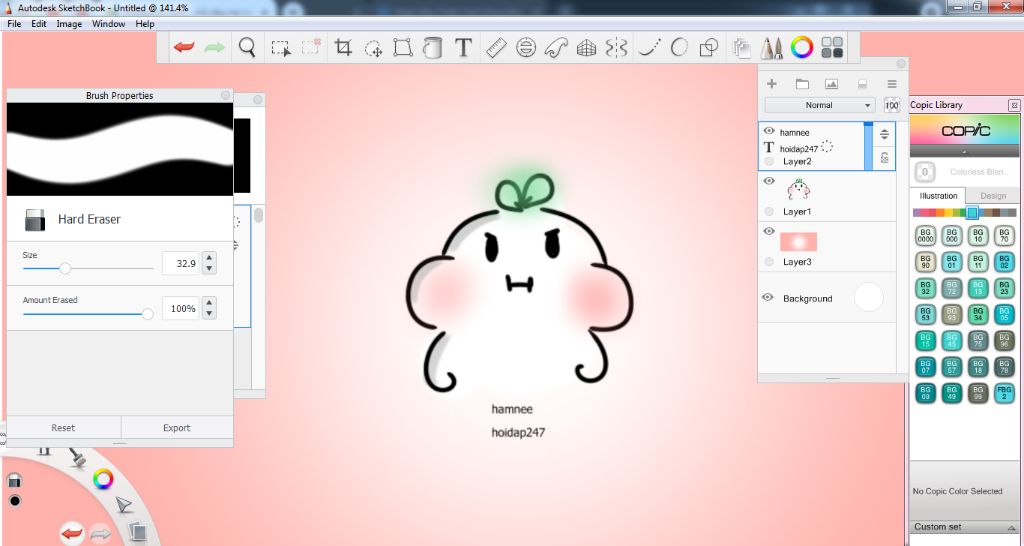Image resolution: width=1024 pixels, height=546 pixels.
Task: Enable the French Curve guide
Action: (x=556, y=48)
